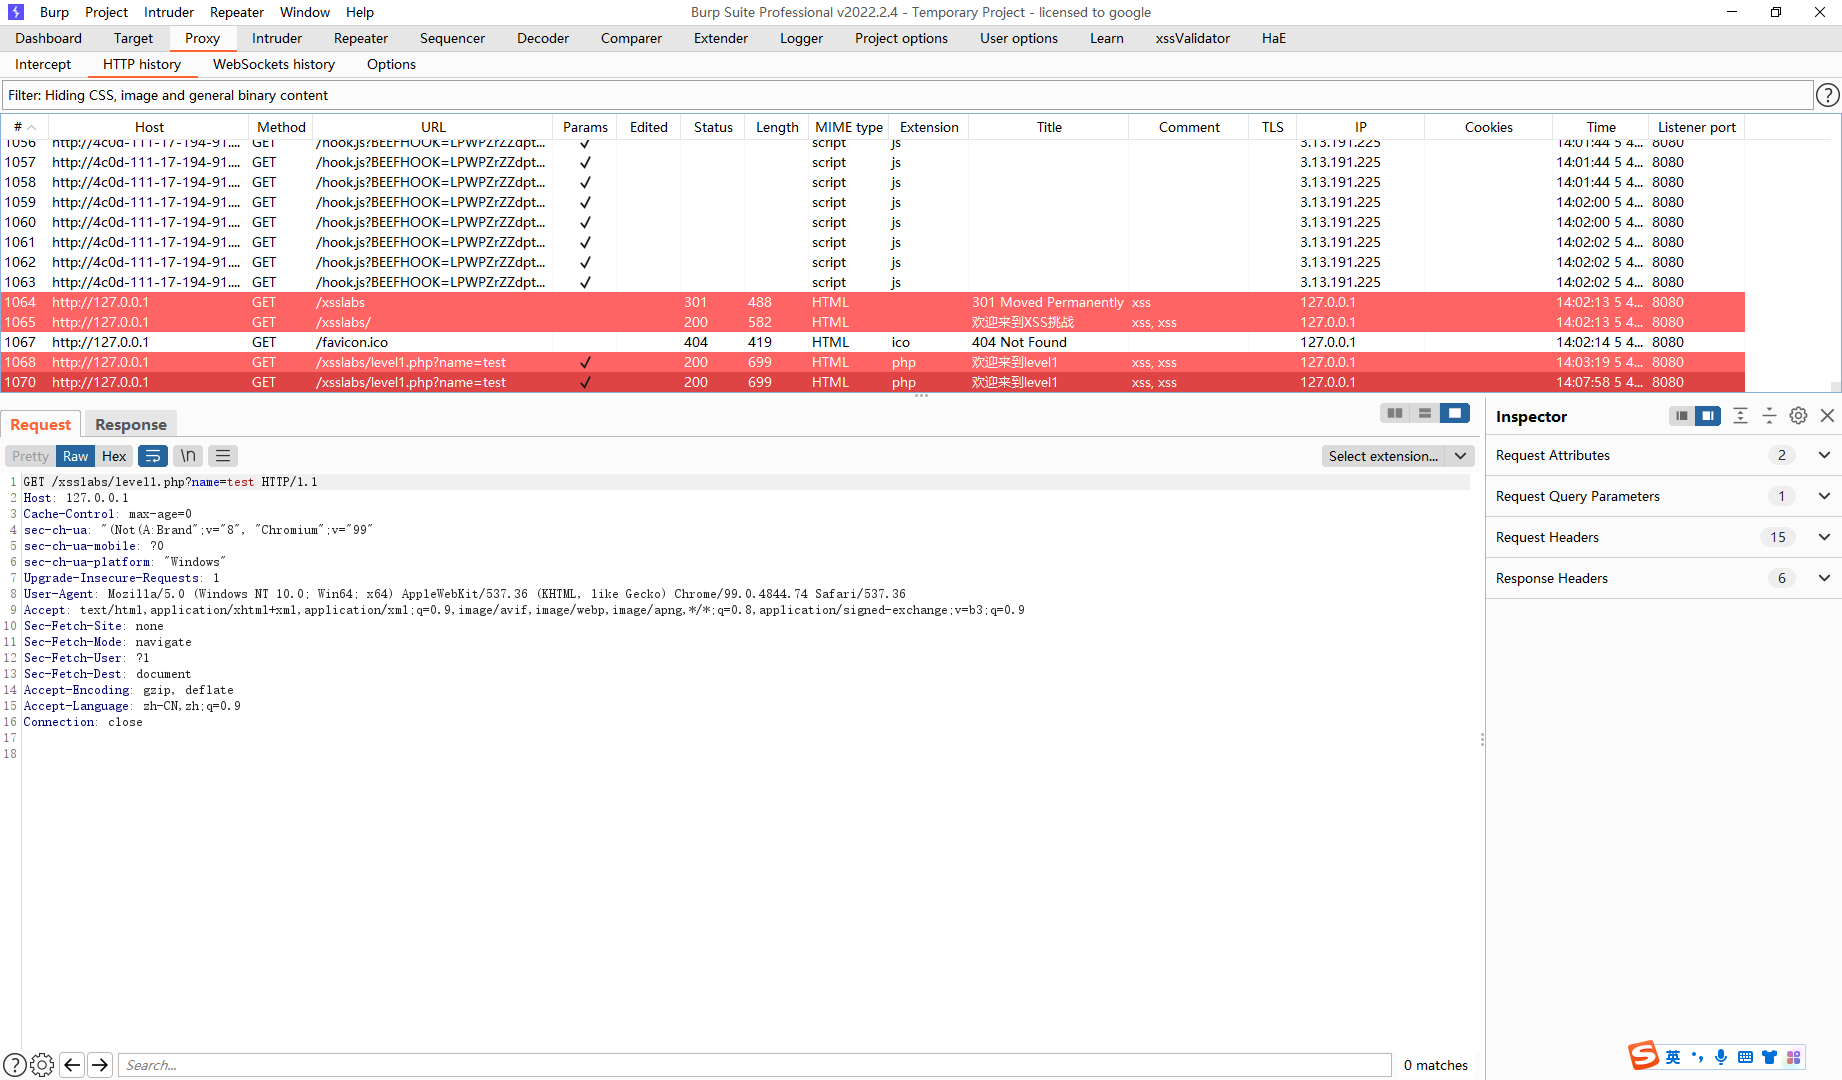Open the Select extension dropdown
This screenshot has width=1842, height=1080.
pos(1397,456)
